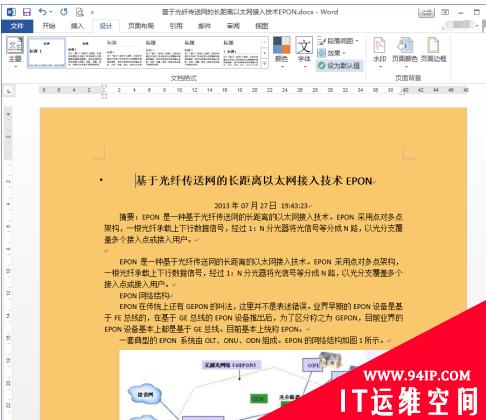Click the left indent marker on ruler
Screen dimensions: 486x420
click(104, 95)
